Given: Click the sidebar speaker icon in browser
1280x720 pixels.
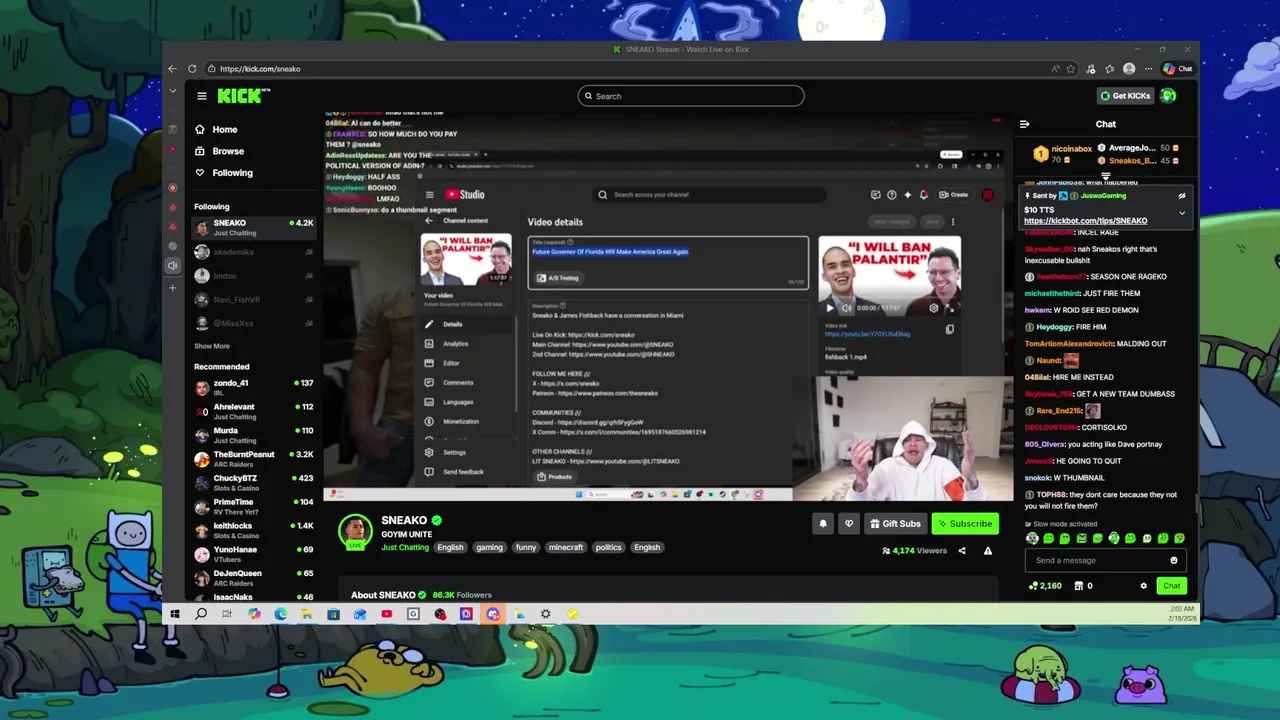Looking at the screenshot, I should [173, 266].
